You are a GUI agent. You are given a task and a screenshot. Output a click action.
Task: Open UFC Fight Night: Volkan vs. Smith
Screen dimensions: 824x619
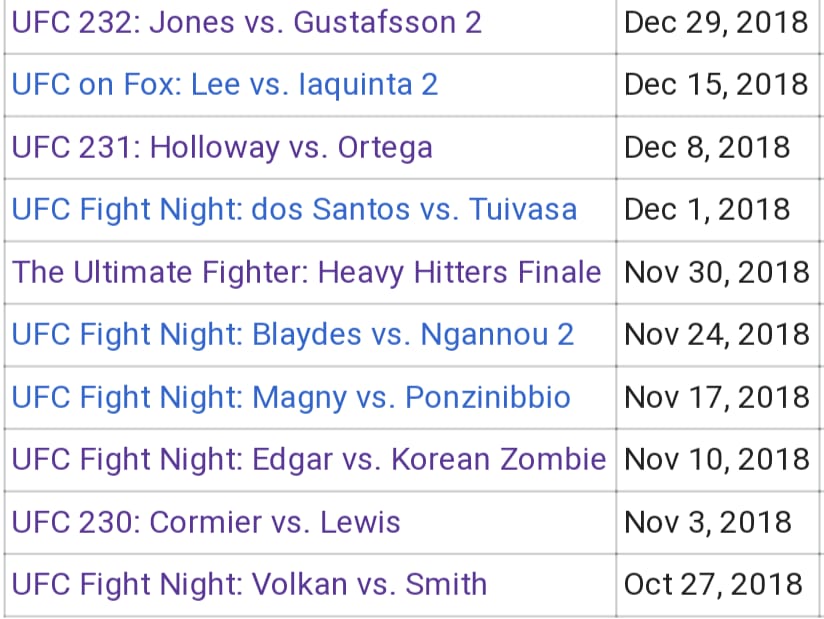coord(249,584)
